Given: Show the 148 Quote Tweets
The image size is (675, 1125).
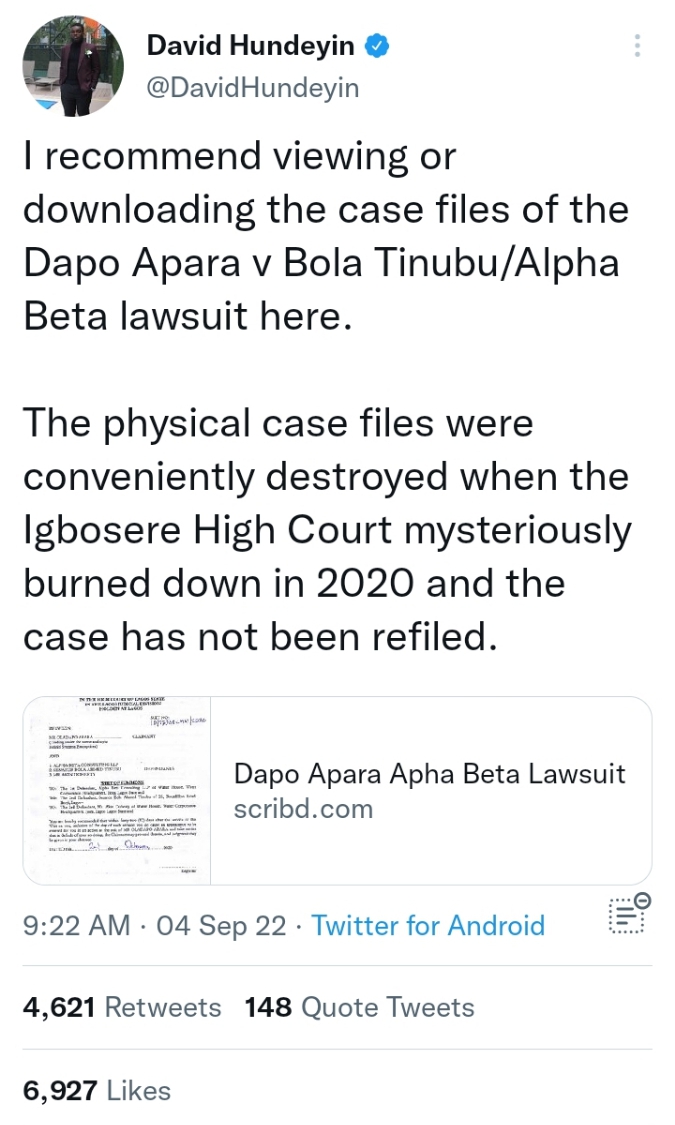Looking at the screenshot, I should [360, 1007].
